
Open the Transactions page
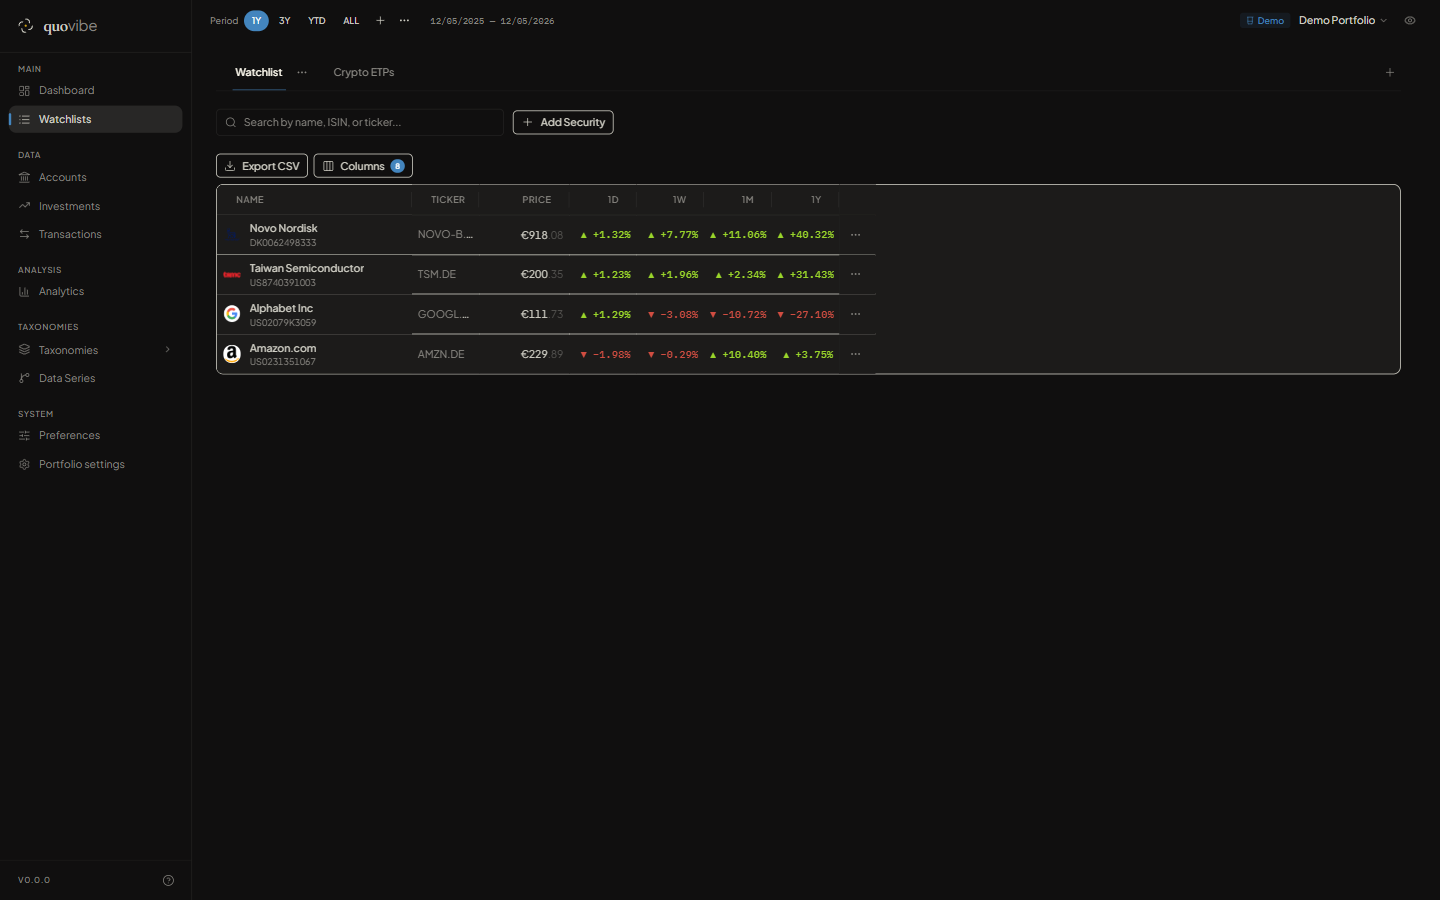(95, 234)
